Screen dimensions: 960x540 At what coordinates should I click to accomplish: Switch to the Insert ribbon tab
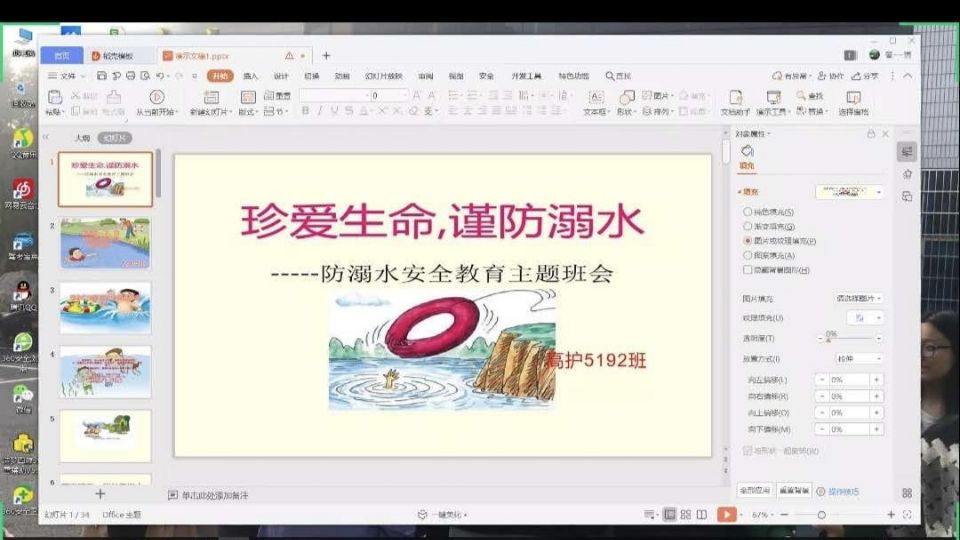250,76
